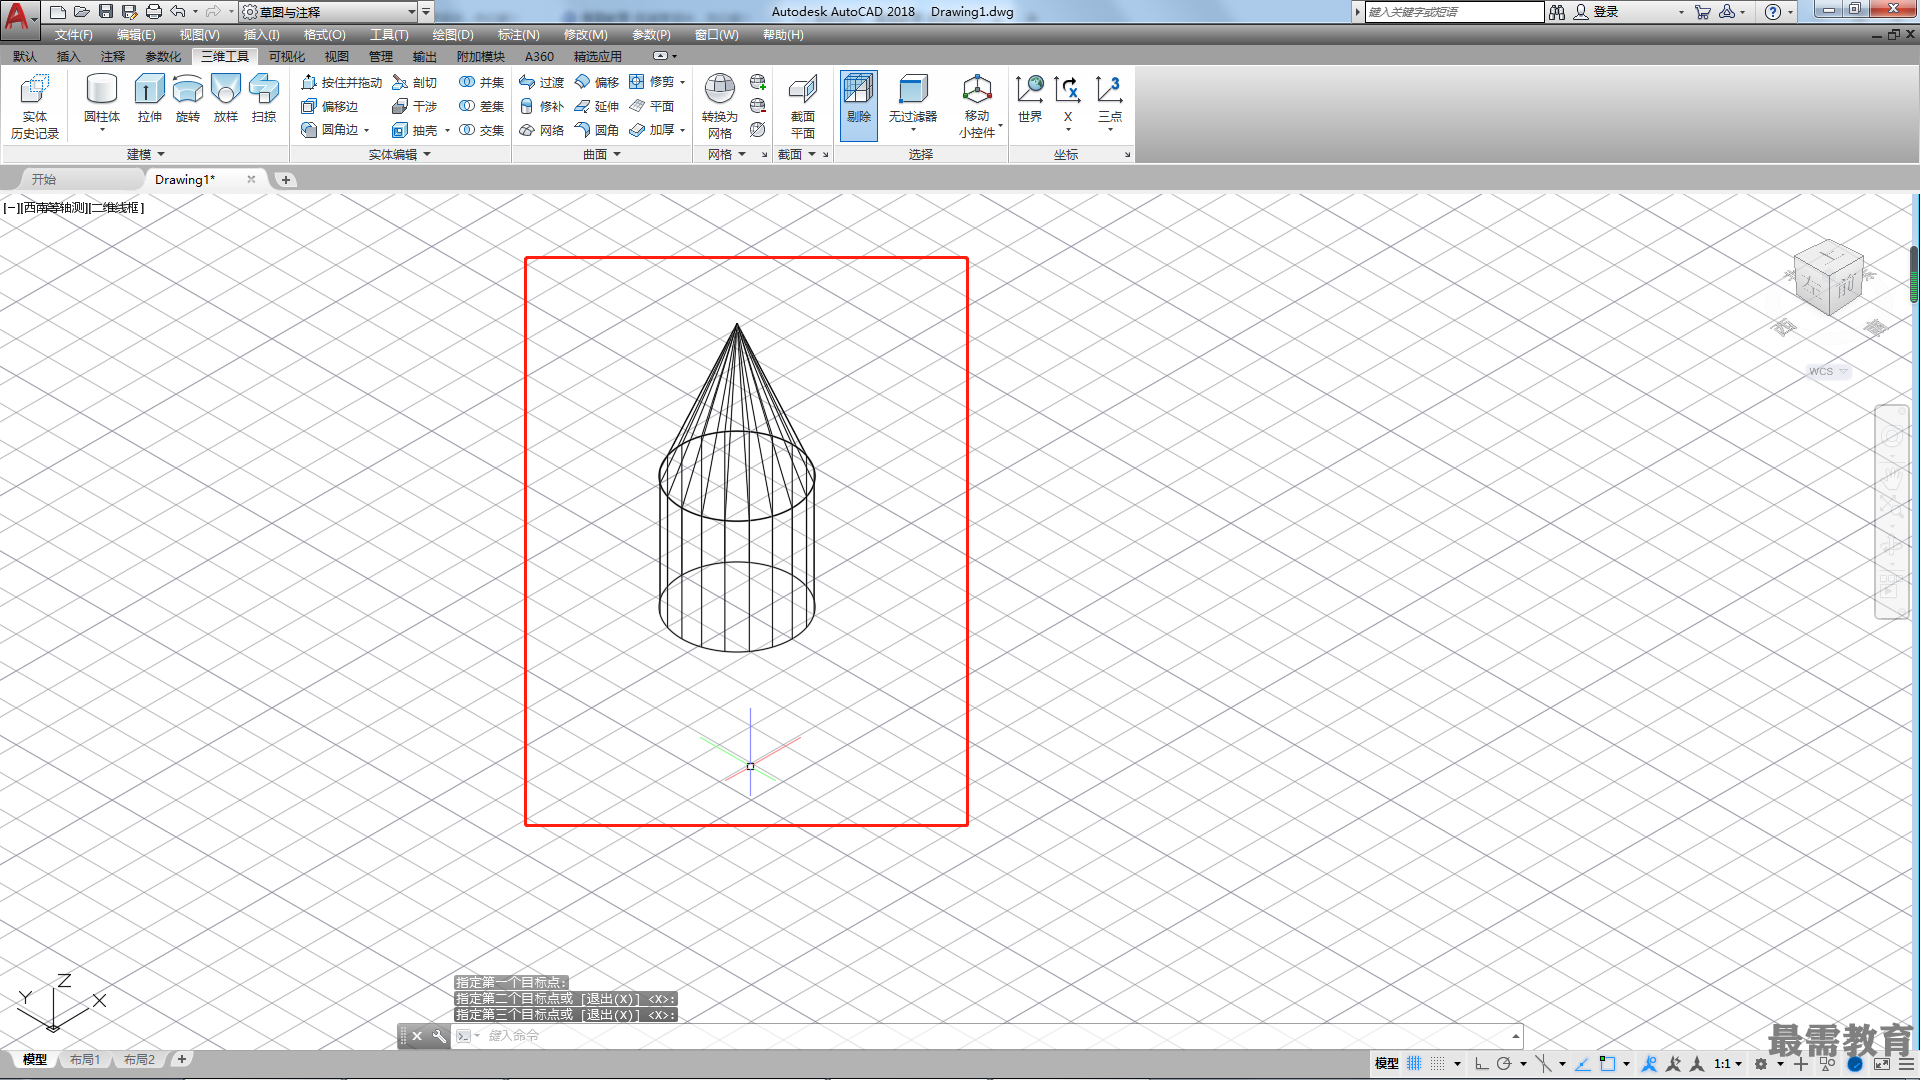Select the 旋转 revolve tool
Screen dimensions: 1920x1080
pyautogui.click(x=187, y=100)
